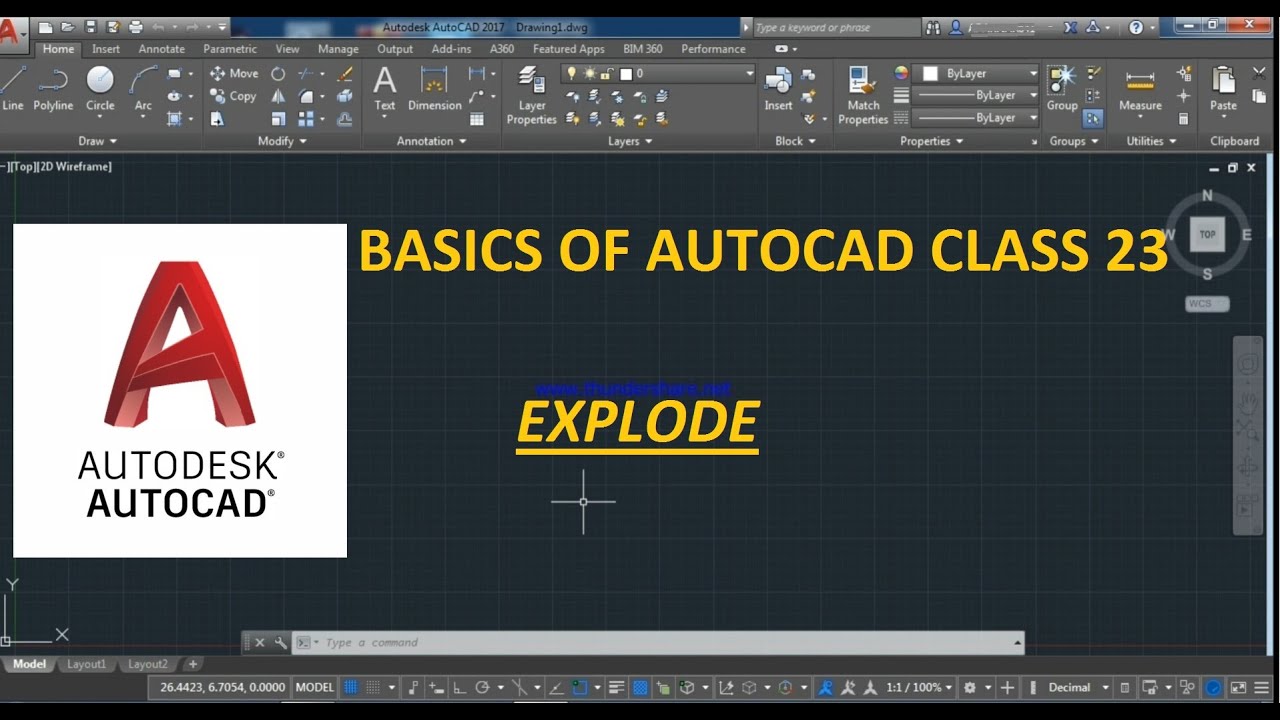Open the Manage ribbon tab
This screenshot has width=1280, height=720.
click(338, 48)
